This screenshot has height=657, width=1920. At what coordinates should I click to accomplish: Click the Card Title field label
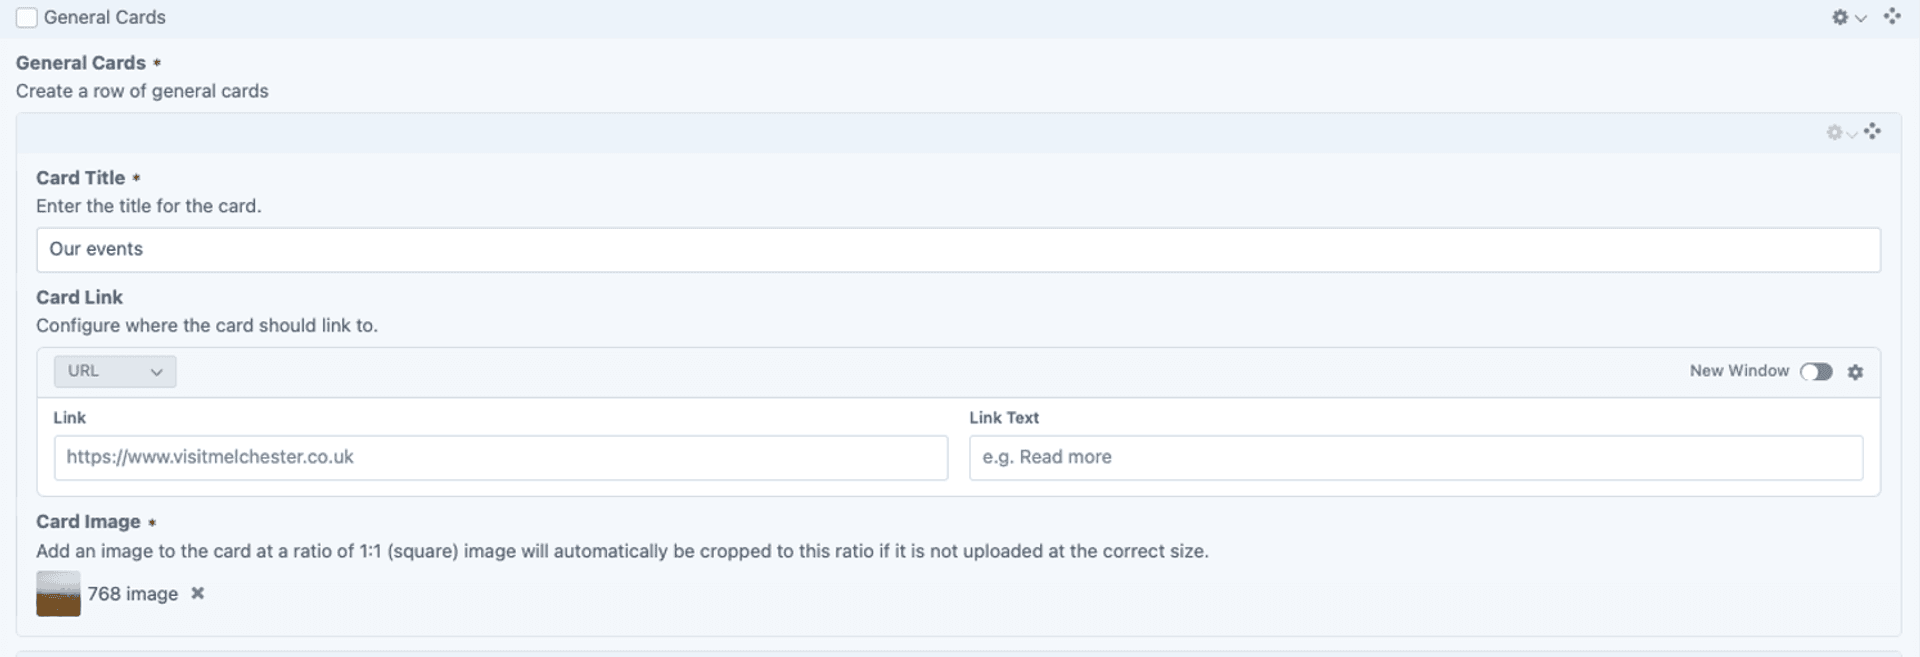(x=81, y=178)
